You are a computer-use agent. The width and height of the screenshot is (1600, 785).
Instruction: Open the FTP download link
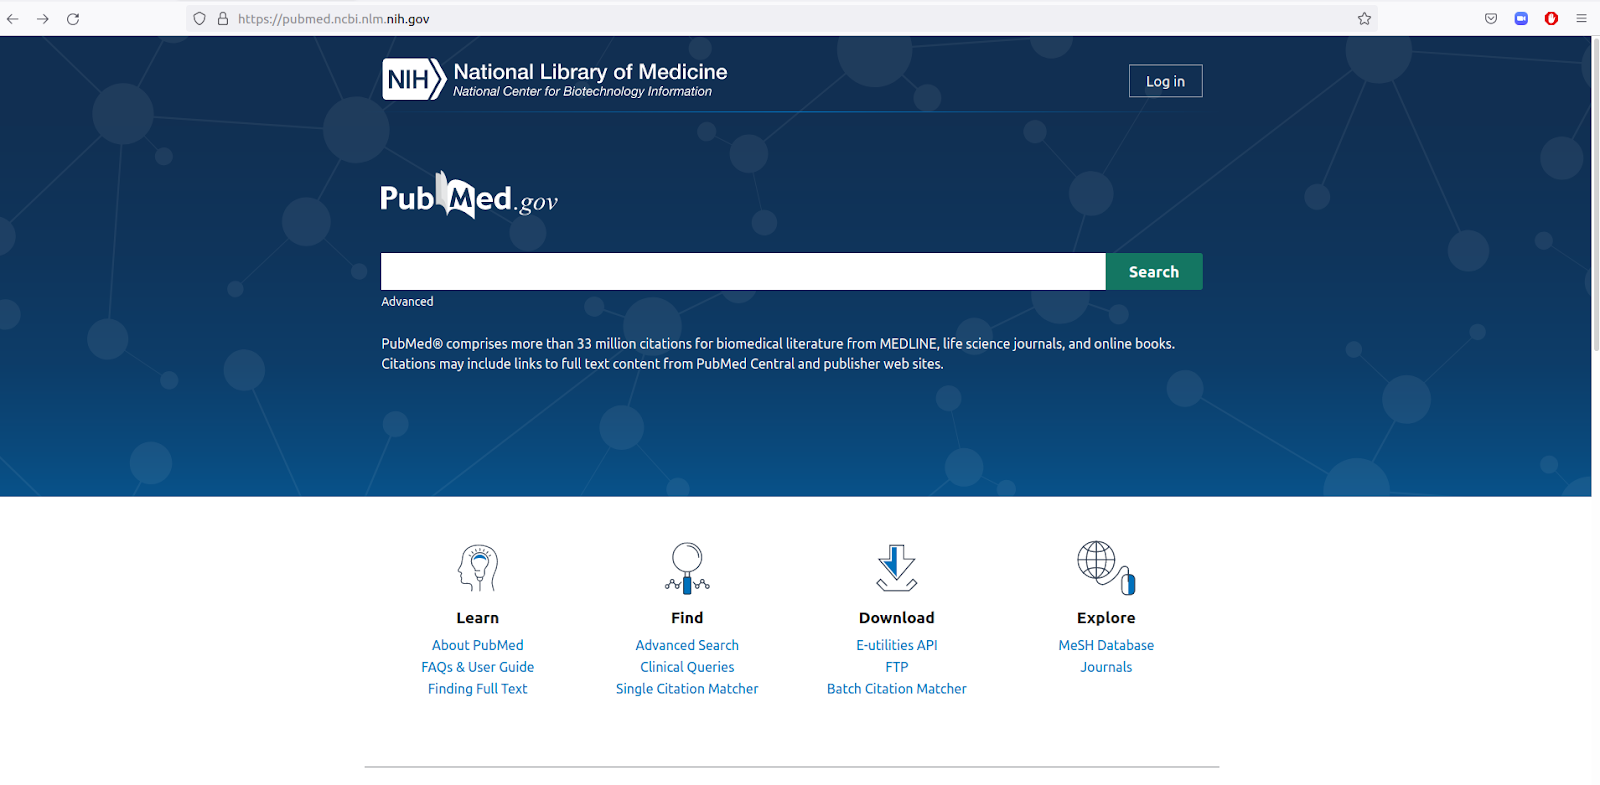pyautogui.click(x=897, y=667)
